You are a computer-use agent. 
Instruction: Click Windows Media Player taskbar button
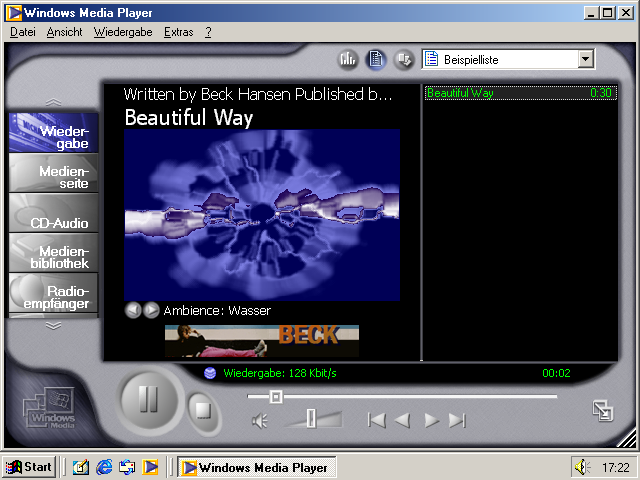pos(257,467)
